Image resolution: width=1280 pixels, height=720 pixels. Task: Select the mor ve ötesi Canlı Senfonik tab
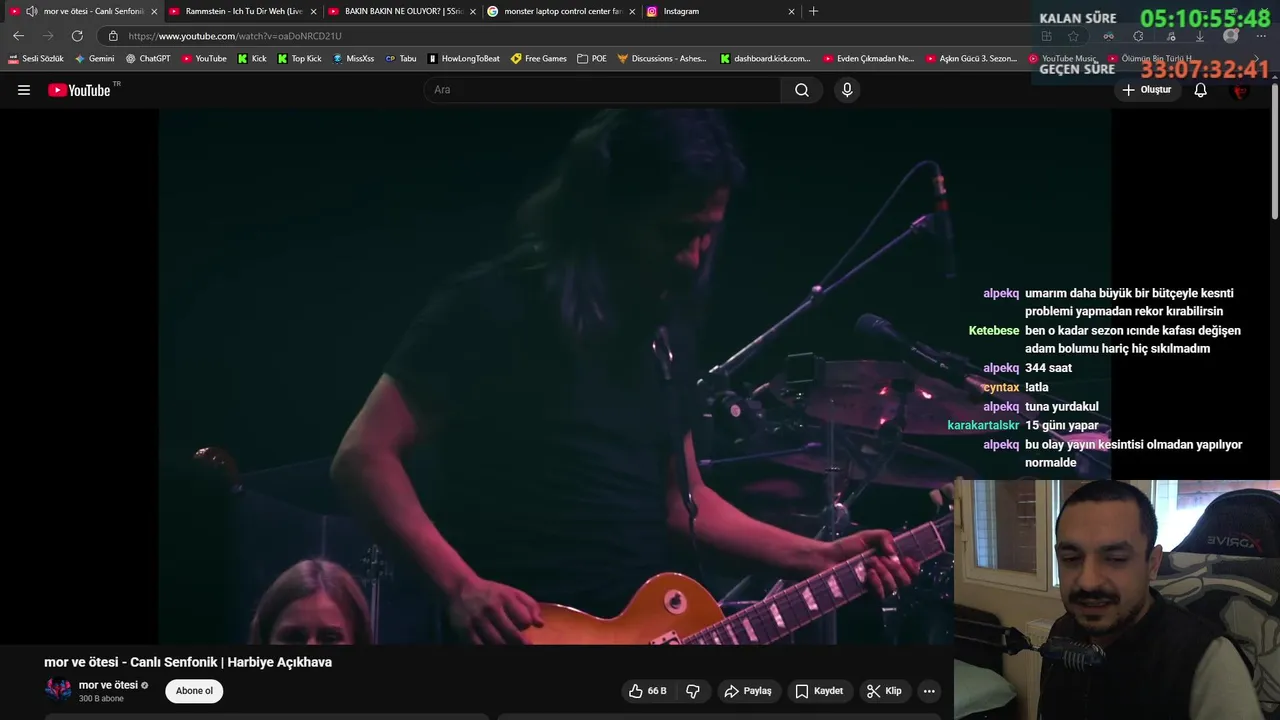[85, 11]
